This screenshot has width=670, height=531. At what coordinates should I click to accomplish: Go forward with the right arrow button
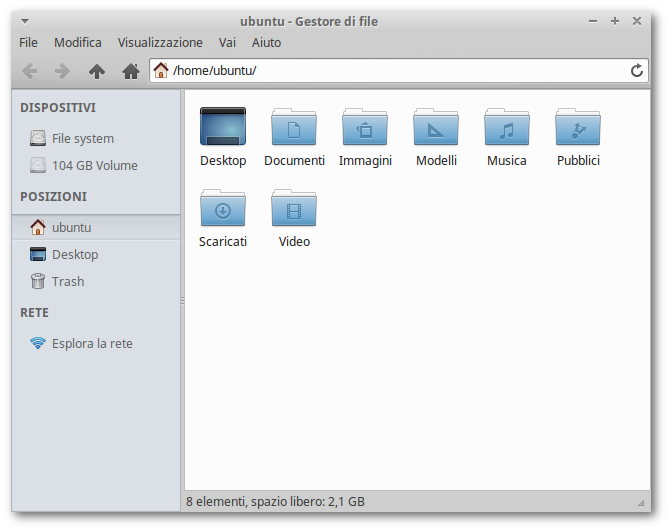click(62, 71)
